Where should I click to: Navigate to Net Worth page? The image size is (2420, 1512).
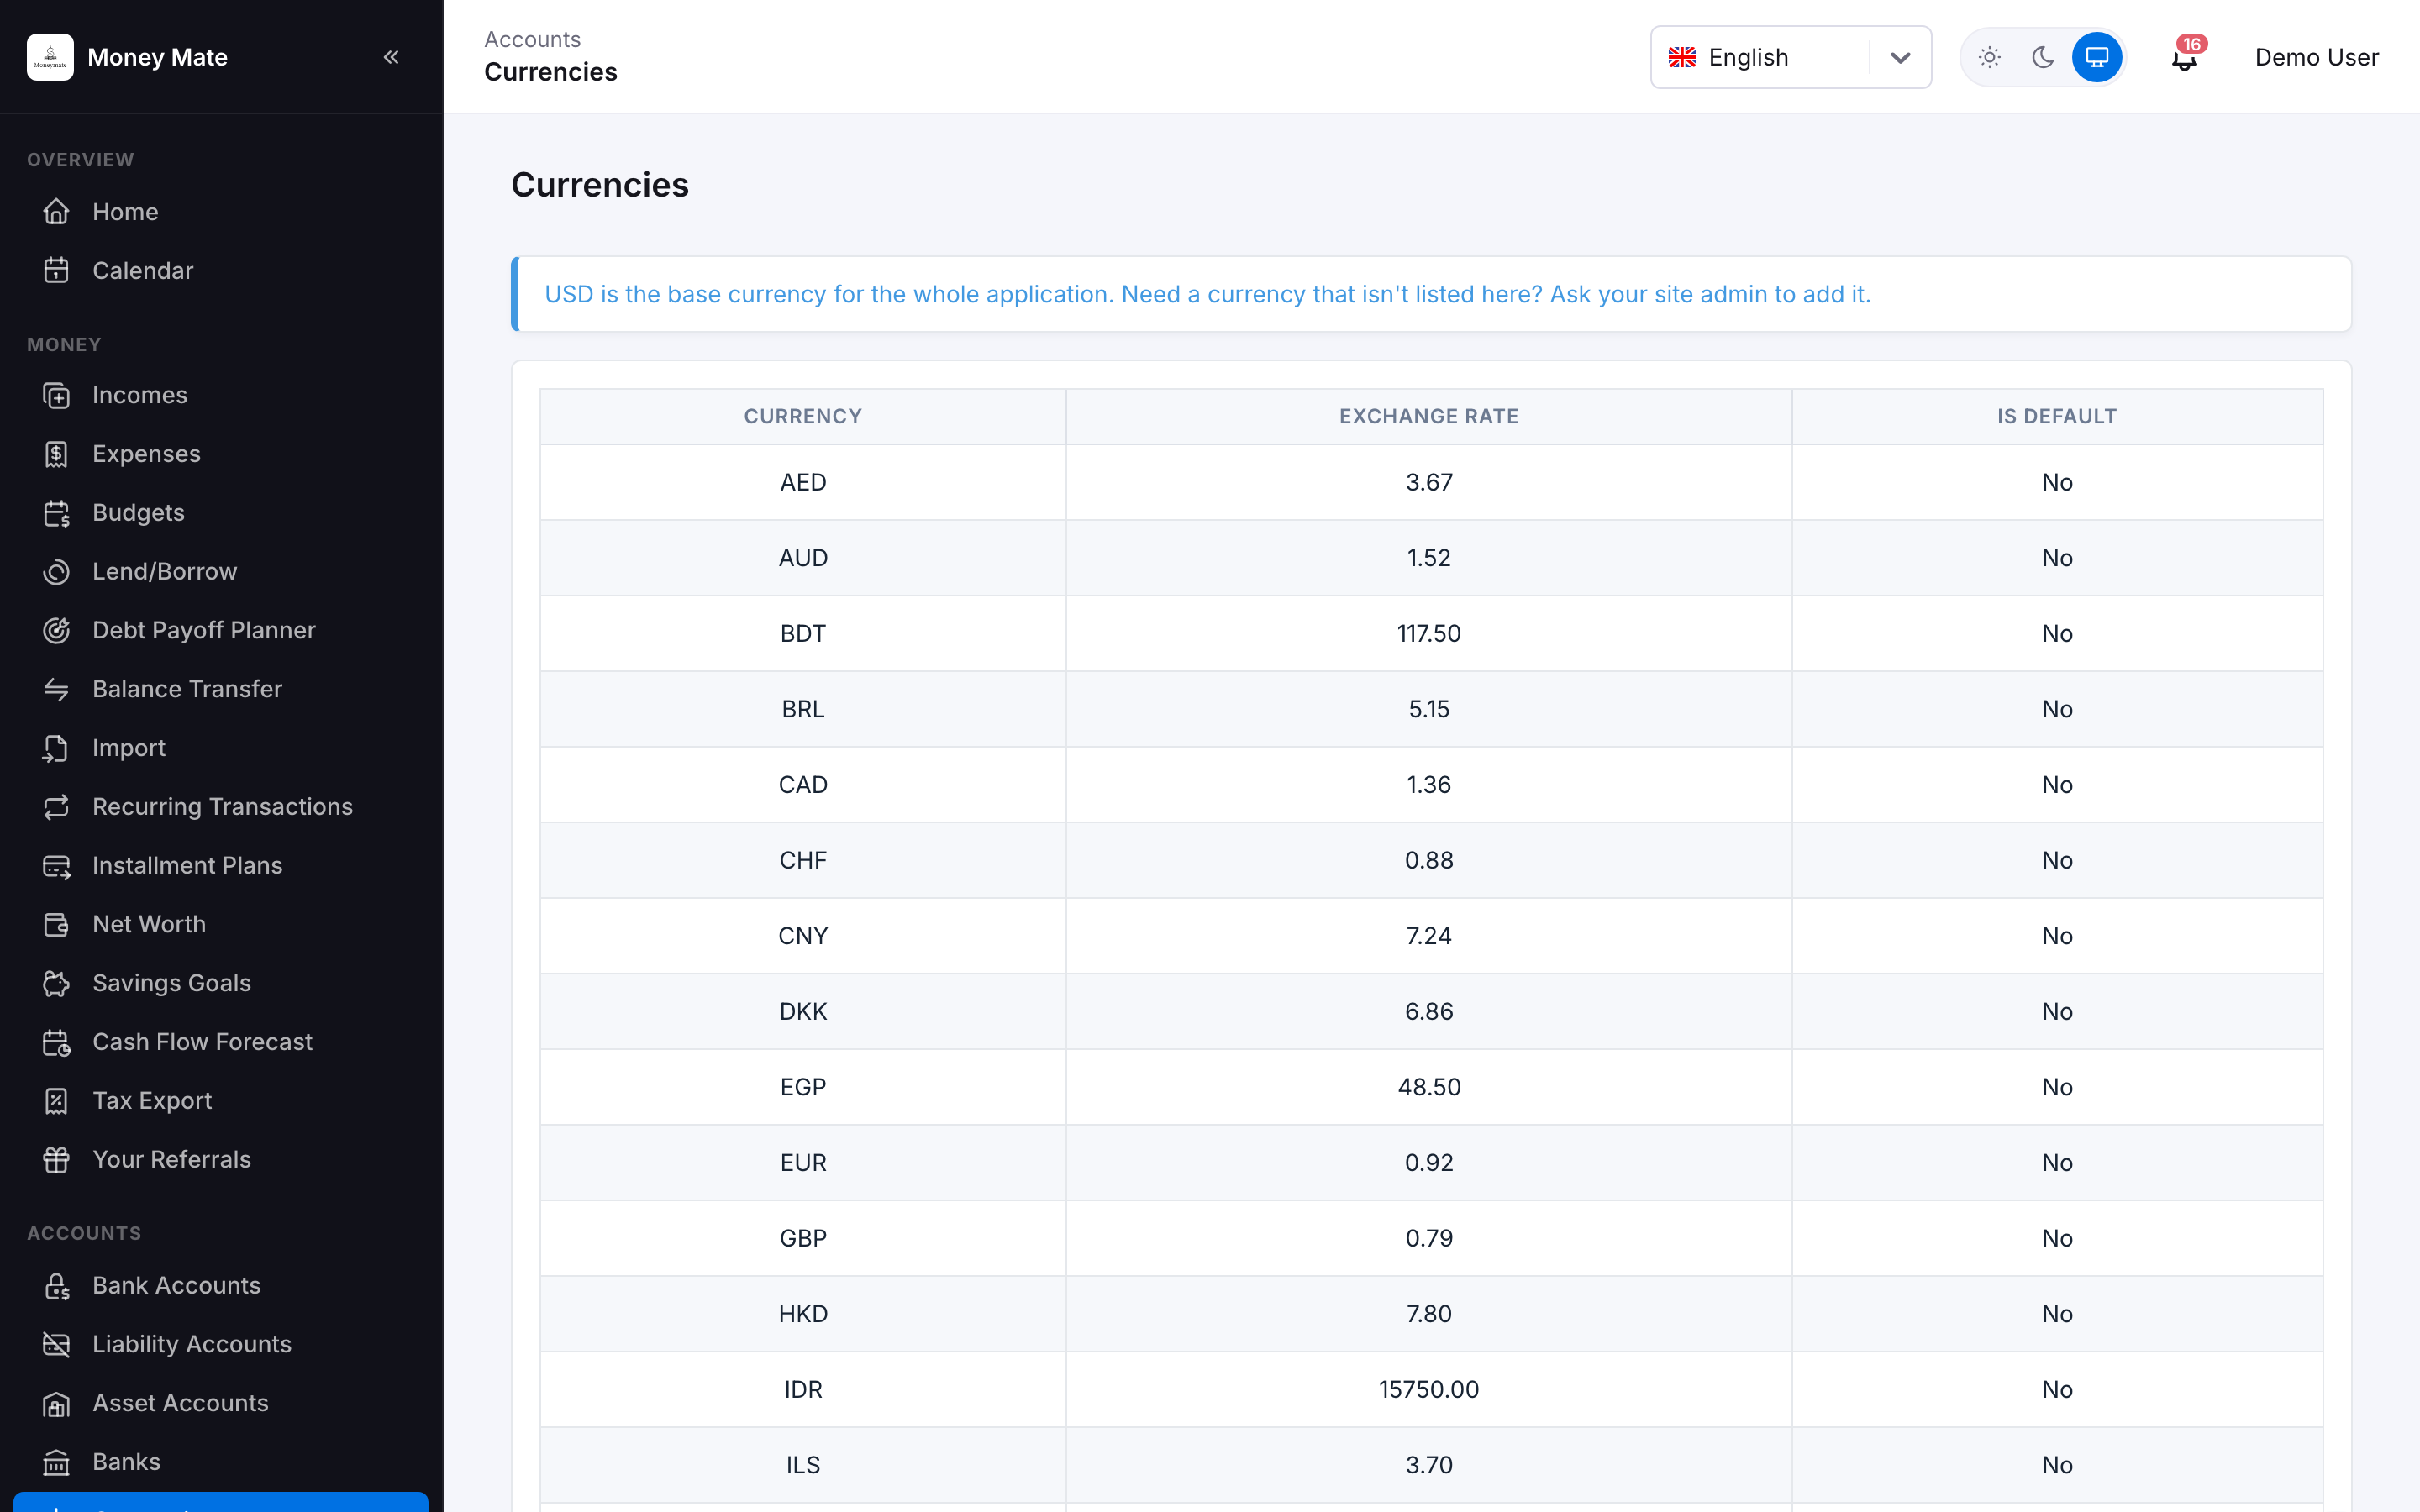click(221, 924)
